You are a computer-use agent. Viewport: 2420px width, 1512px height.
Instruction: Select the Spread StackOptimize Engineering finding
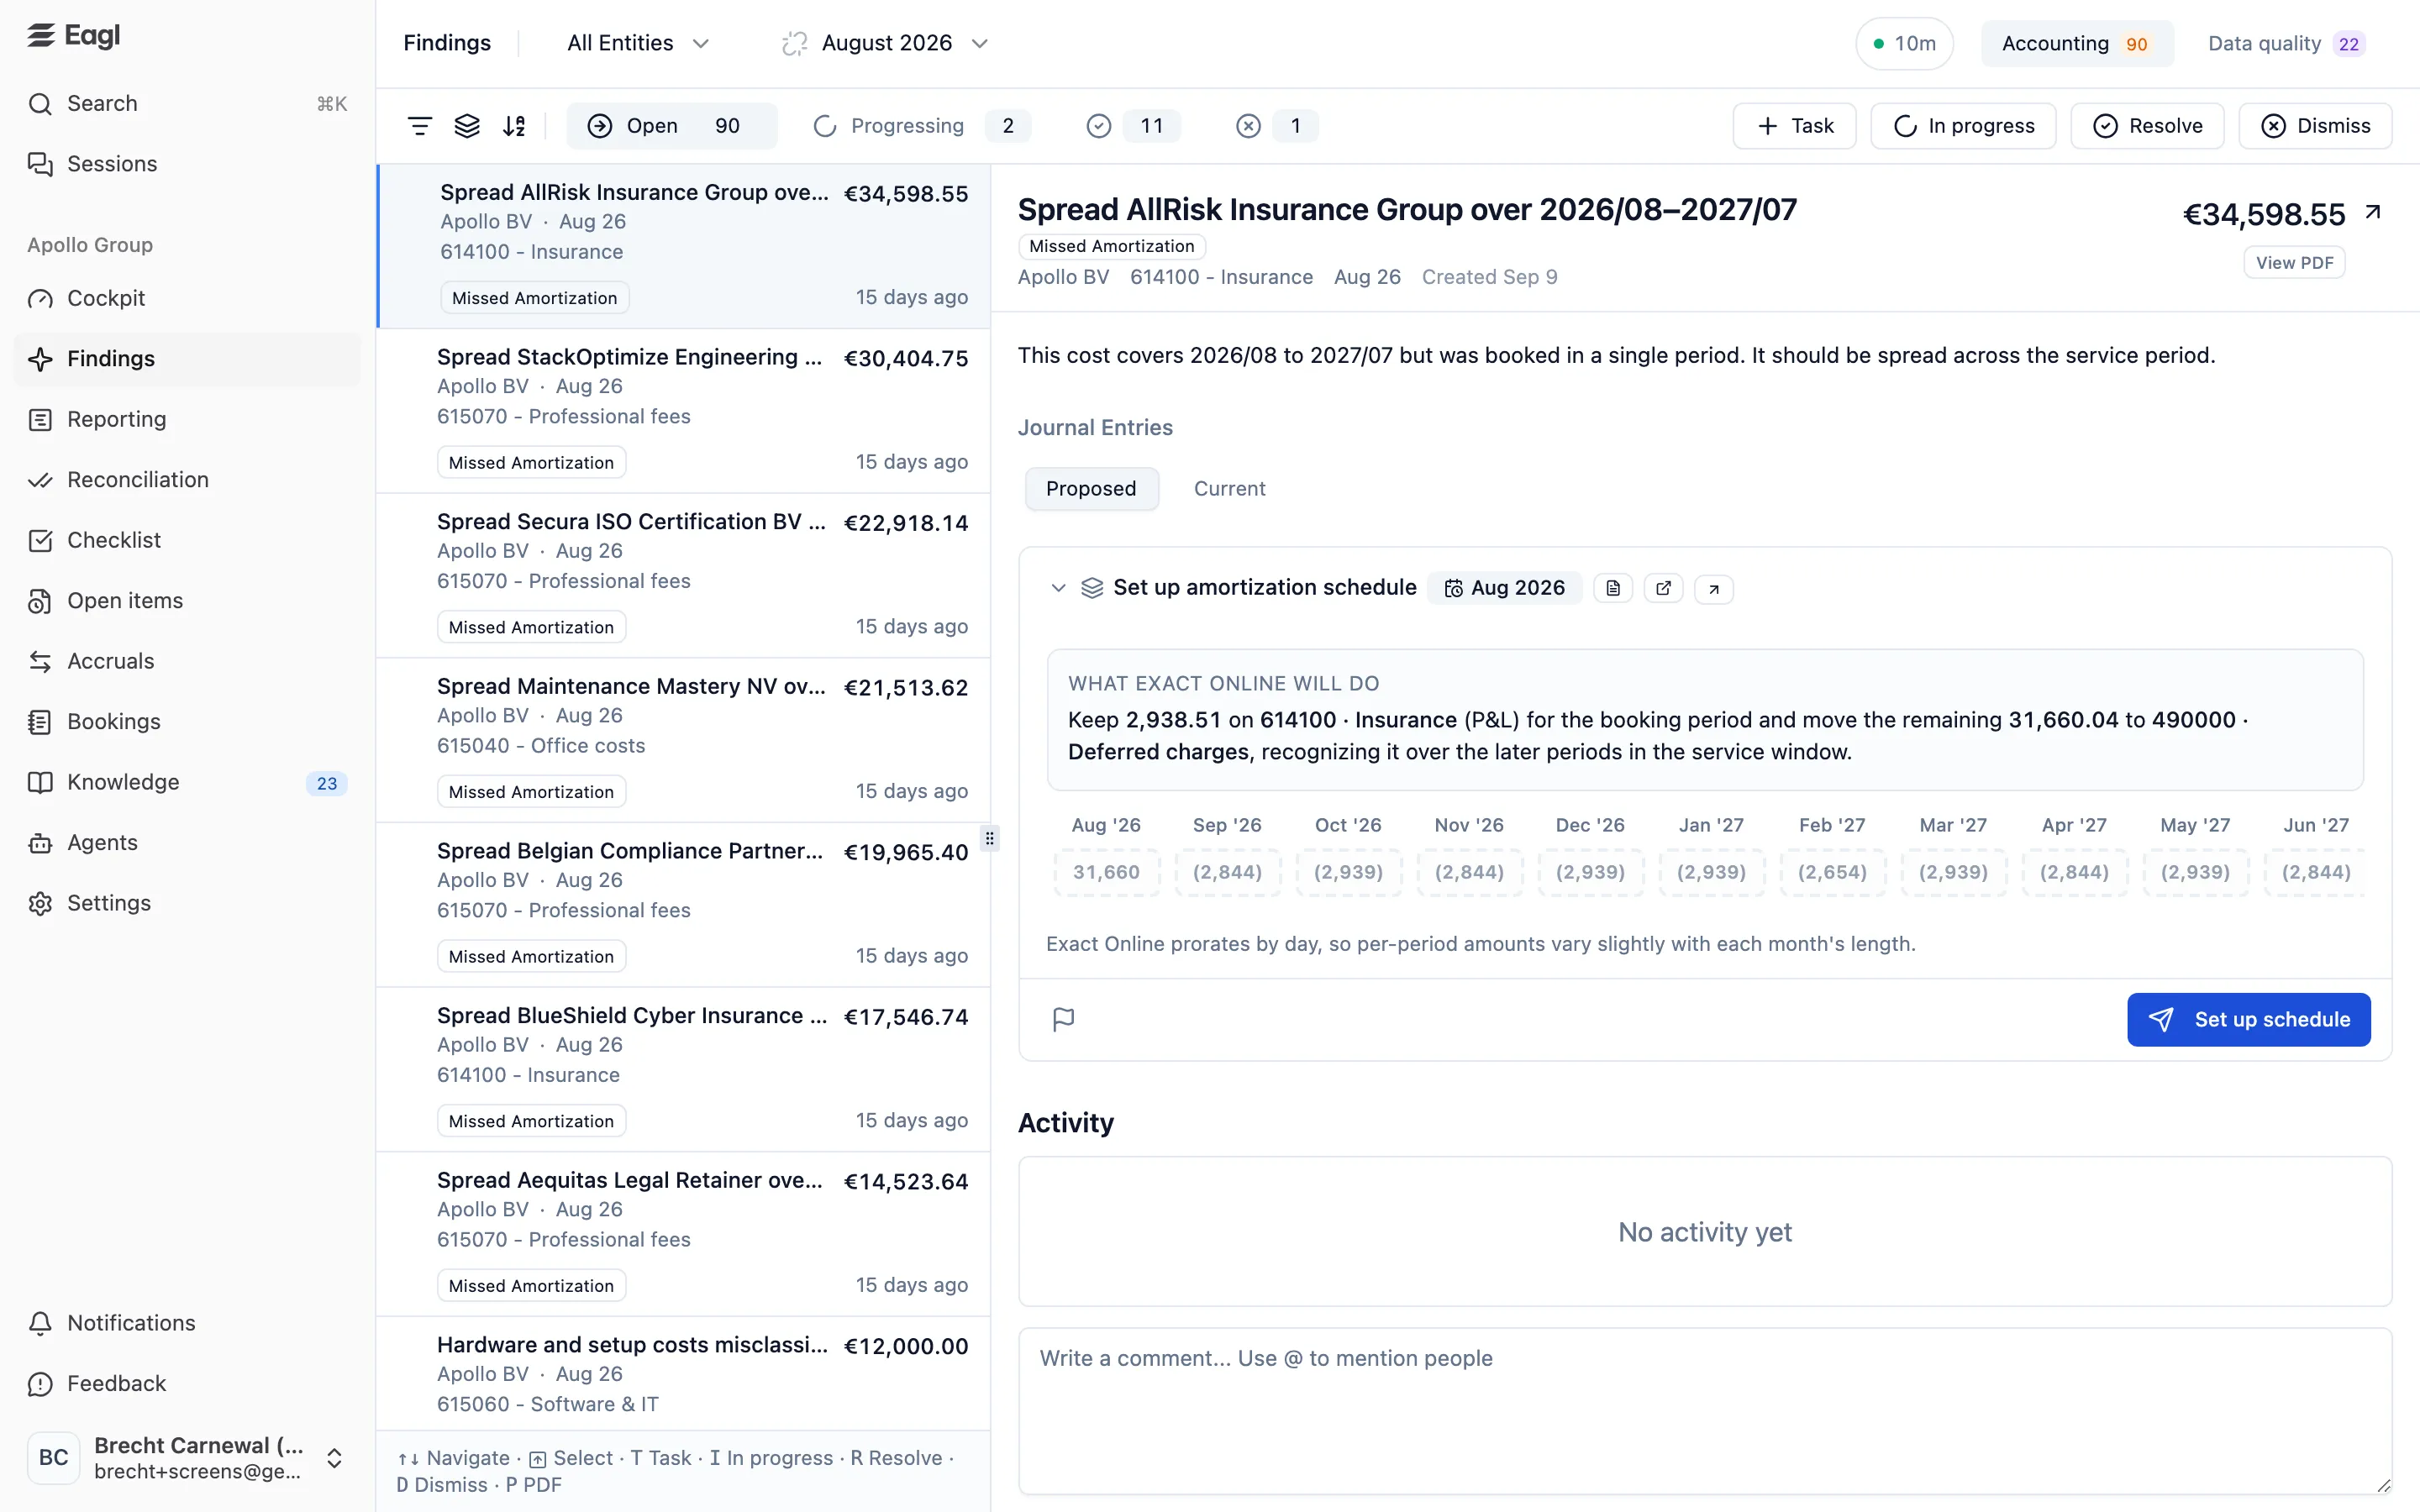684,410
